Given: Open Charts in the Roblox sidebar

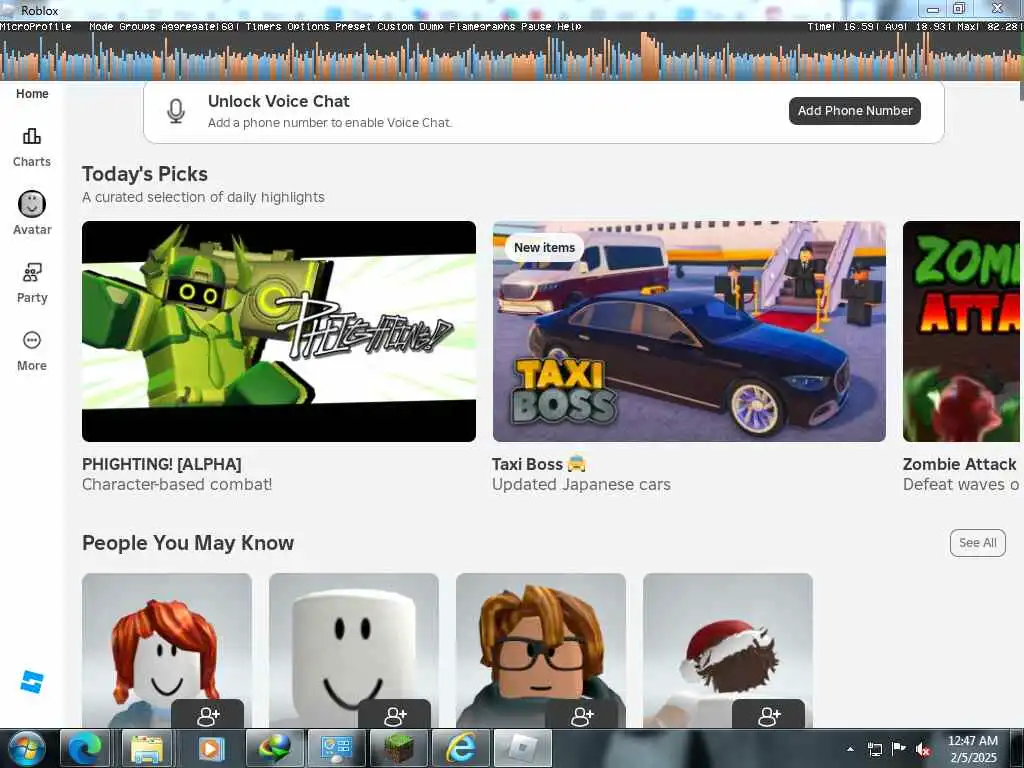Looking at the screenshot, I should click(x=31, y=148).
